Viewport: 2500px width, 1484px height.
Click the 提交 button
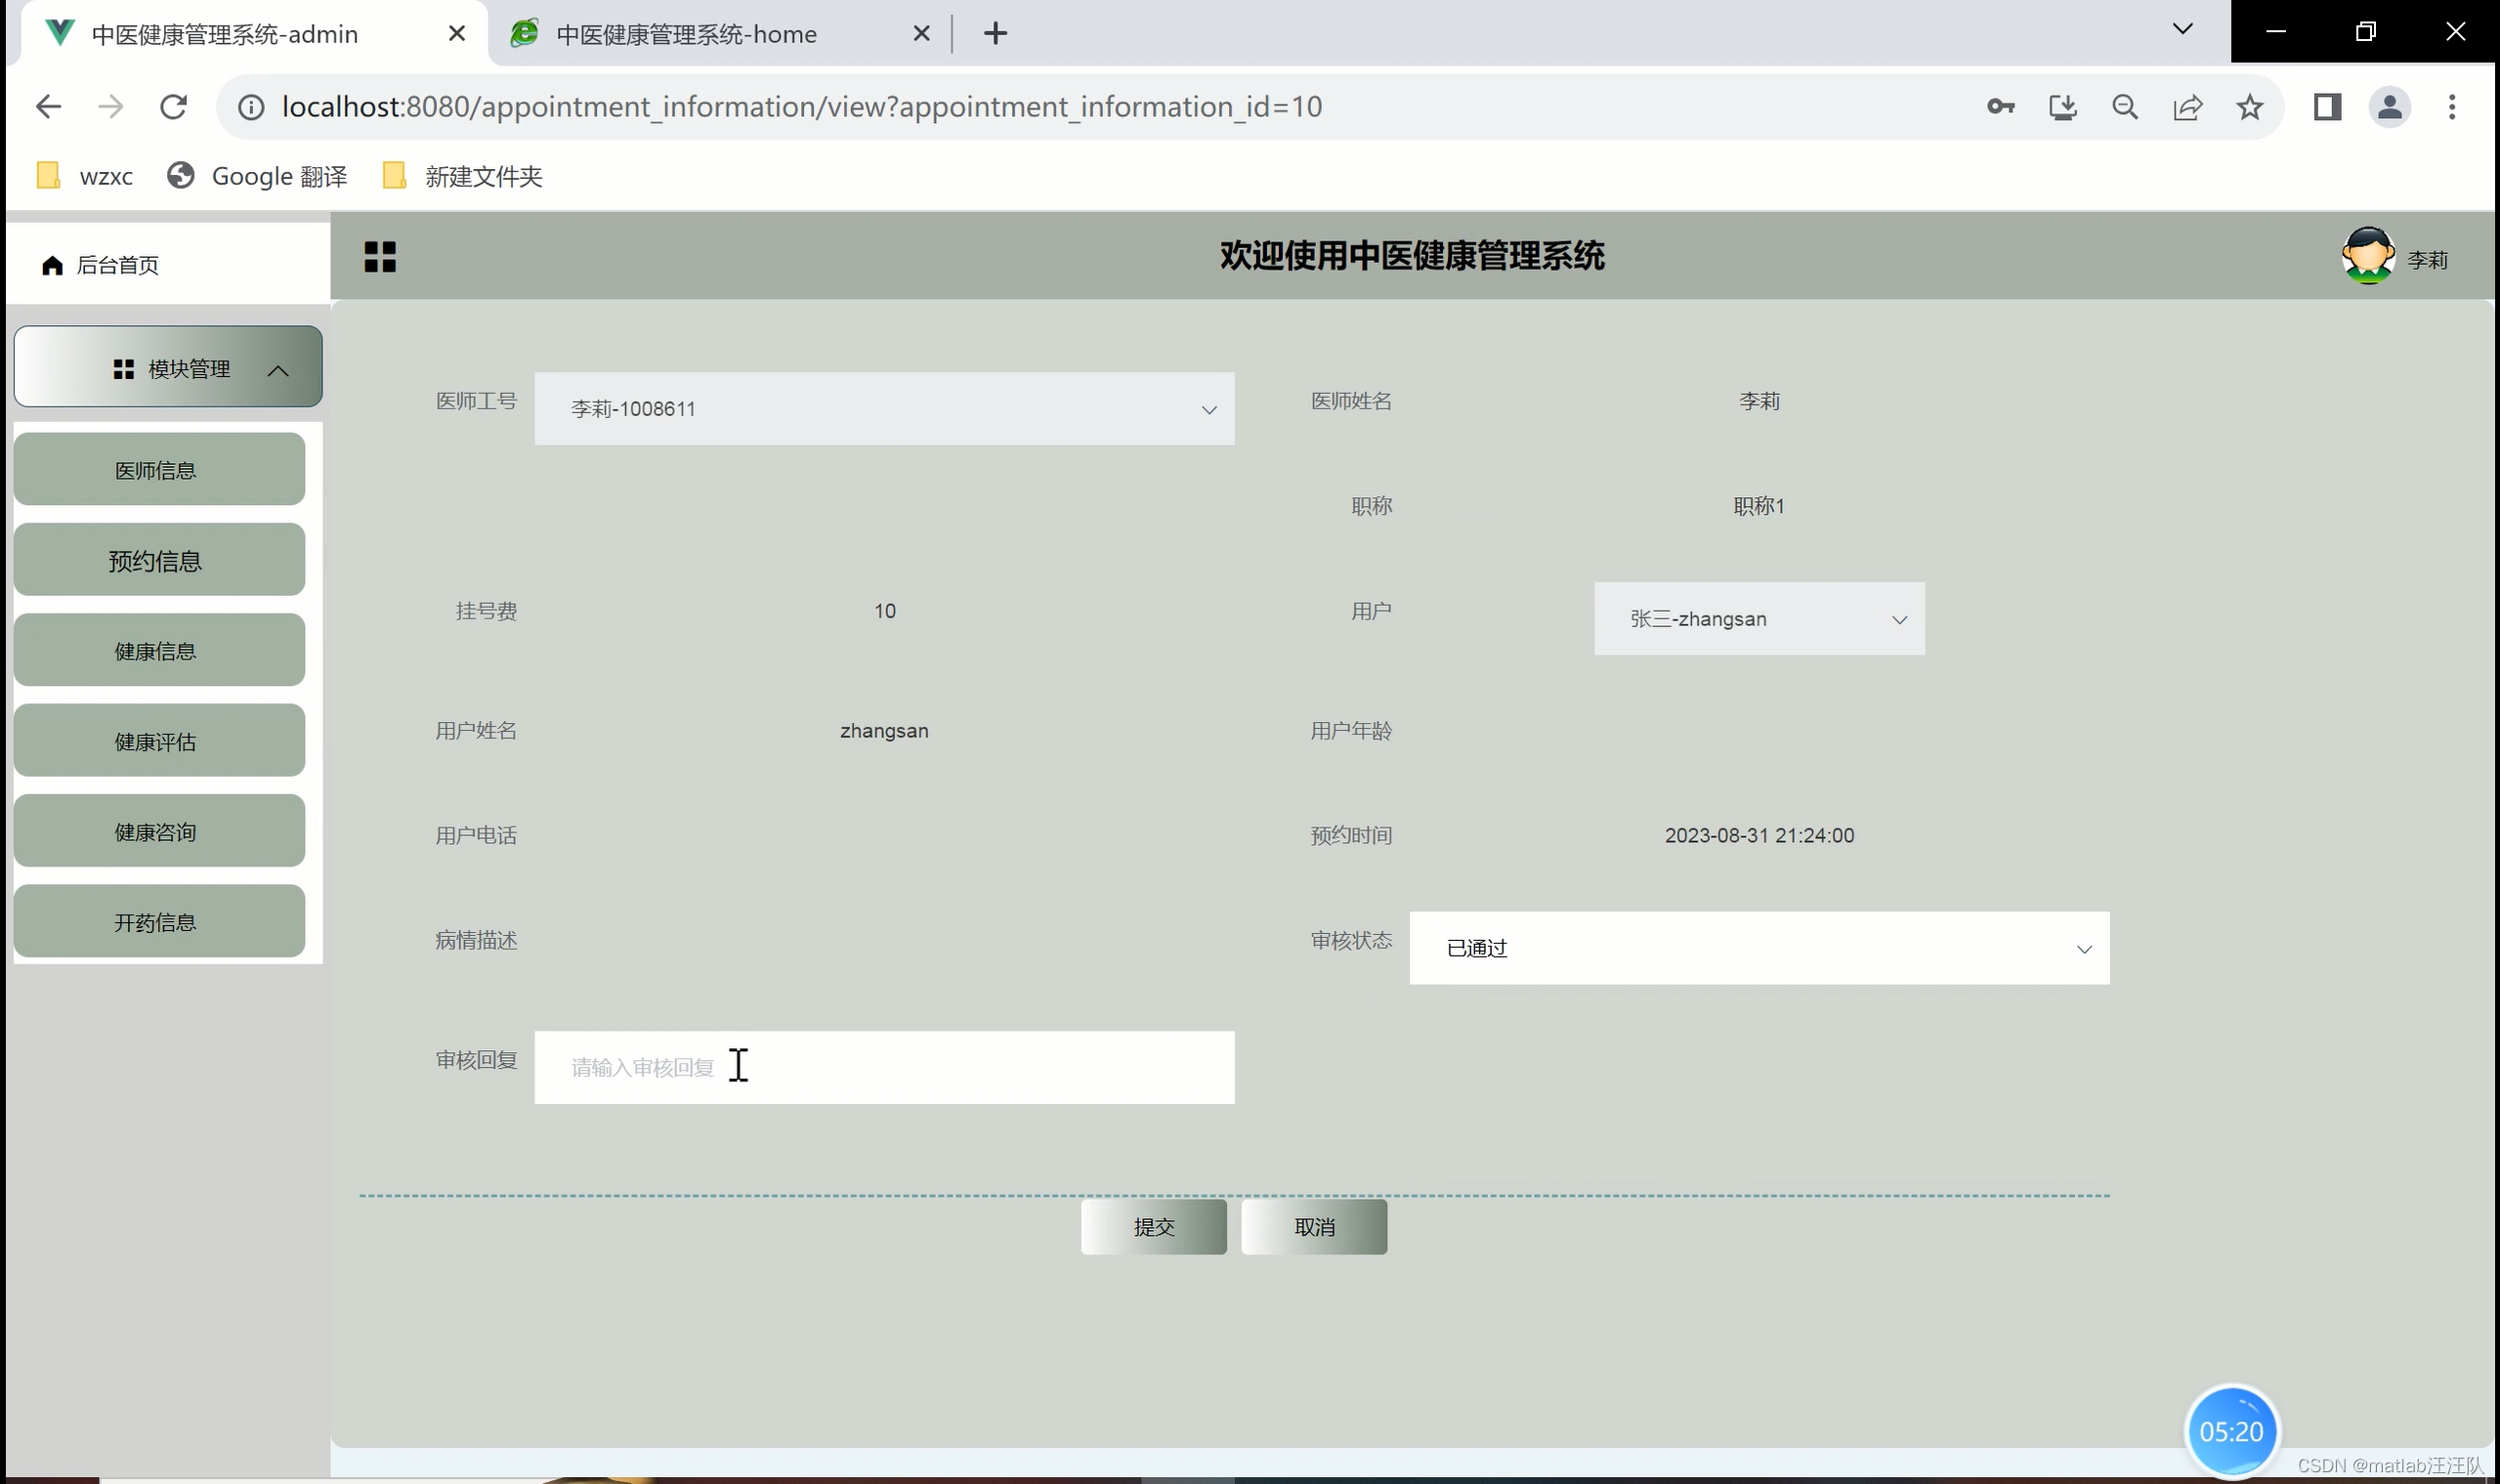(1153, 1227)
